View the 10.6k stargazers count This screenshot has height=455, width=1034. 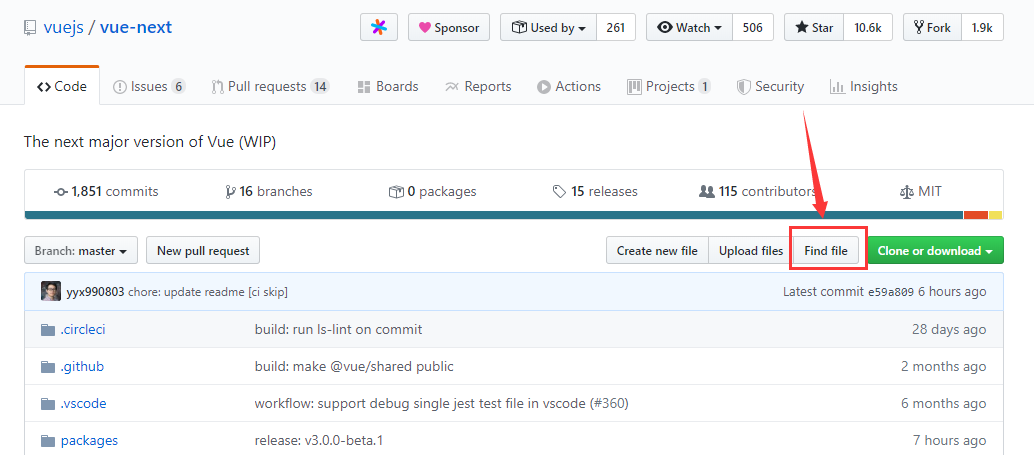point(868,28)
